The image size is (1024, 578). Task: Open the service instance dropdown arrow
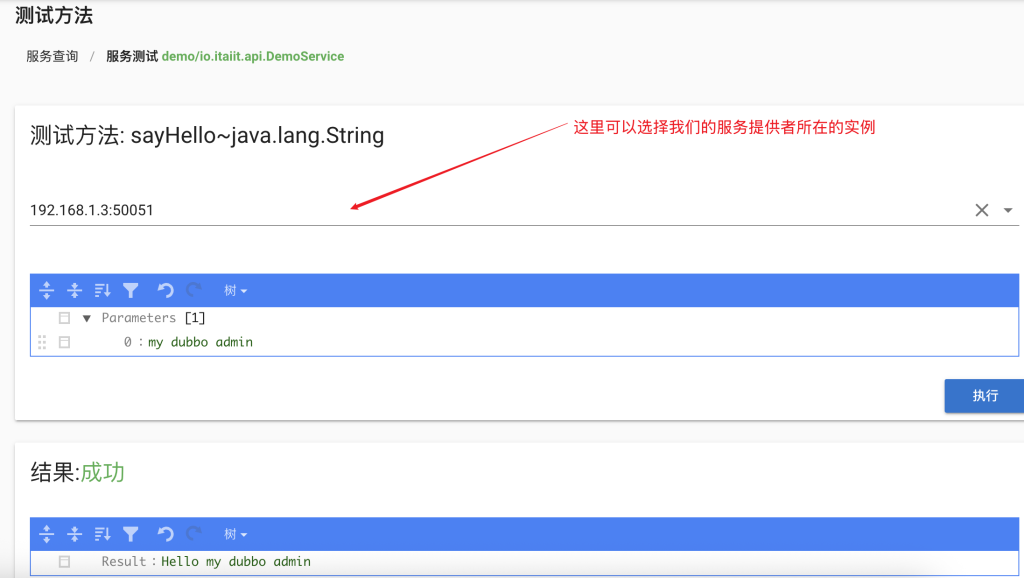[1008, 210]
